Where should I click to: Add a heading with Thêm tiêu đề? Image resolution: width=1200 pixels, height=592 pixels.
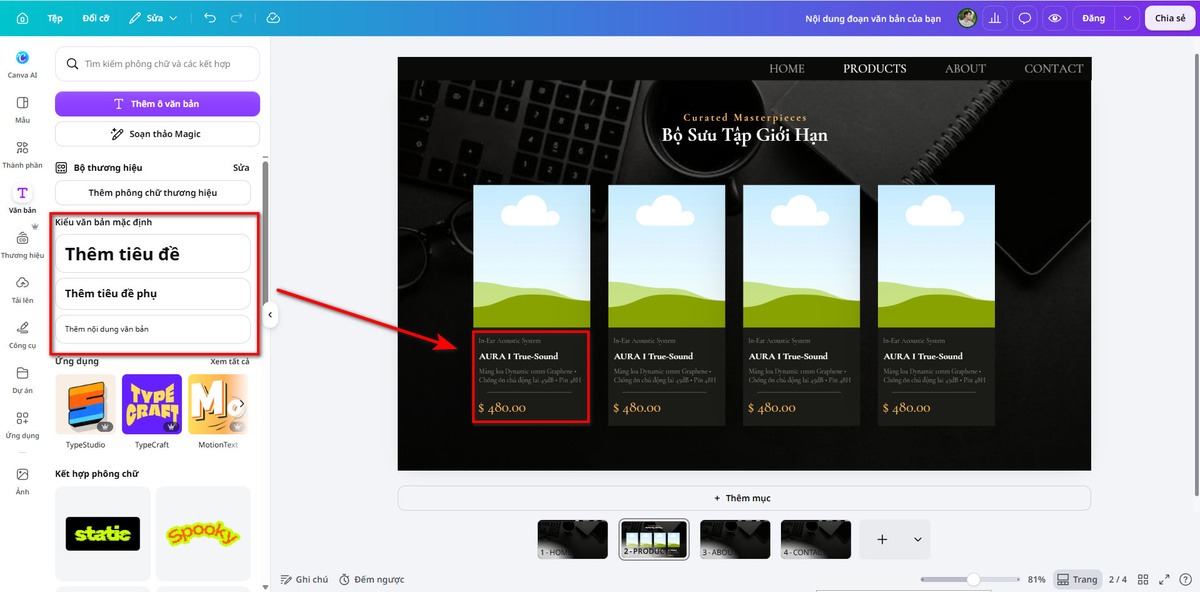tap(152, 254)
